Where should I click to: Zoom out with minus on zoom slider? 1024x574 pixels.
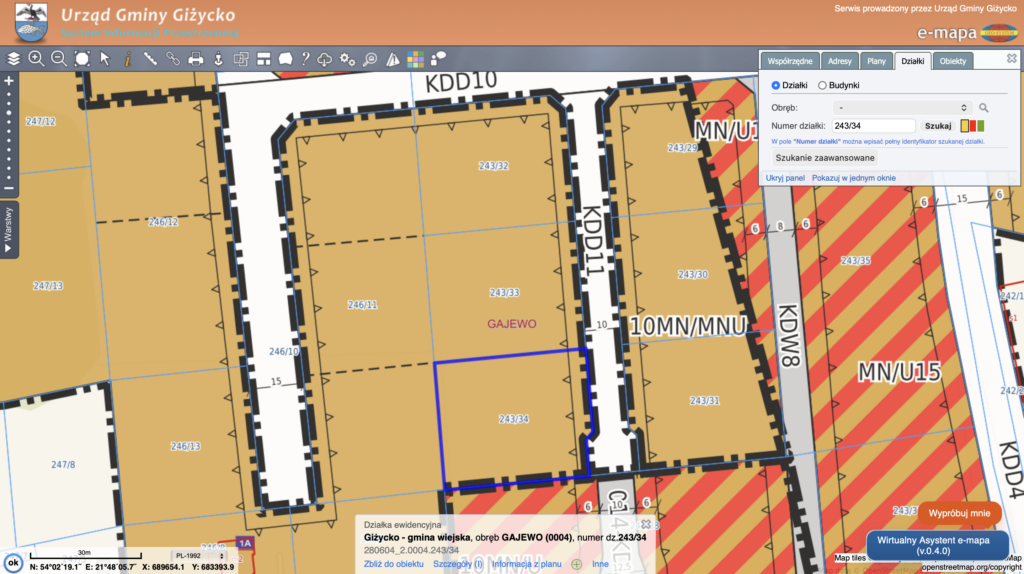[x=8, y=188]
